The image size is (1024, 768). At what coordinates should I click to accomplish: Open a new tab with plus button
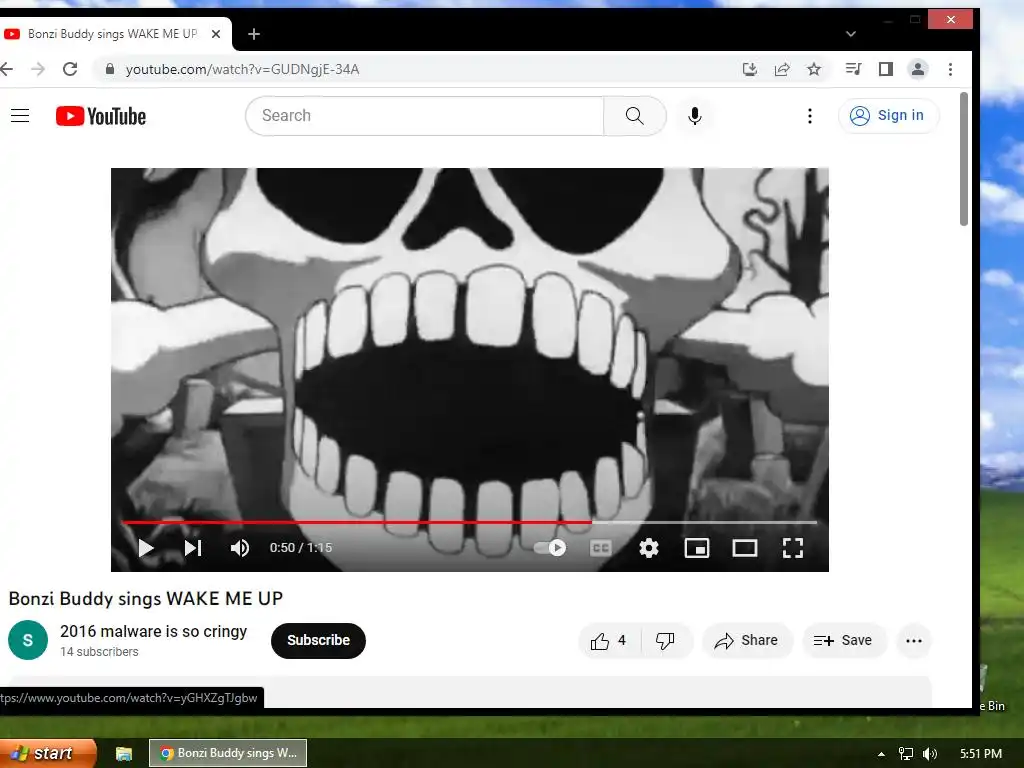[254, 34]
